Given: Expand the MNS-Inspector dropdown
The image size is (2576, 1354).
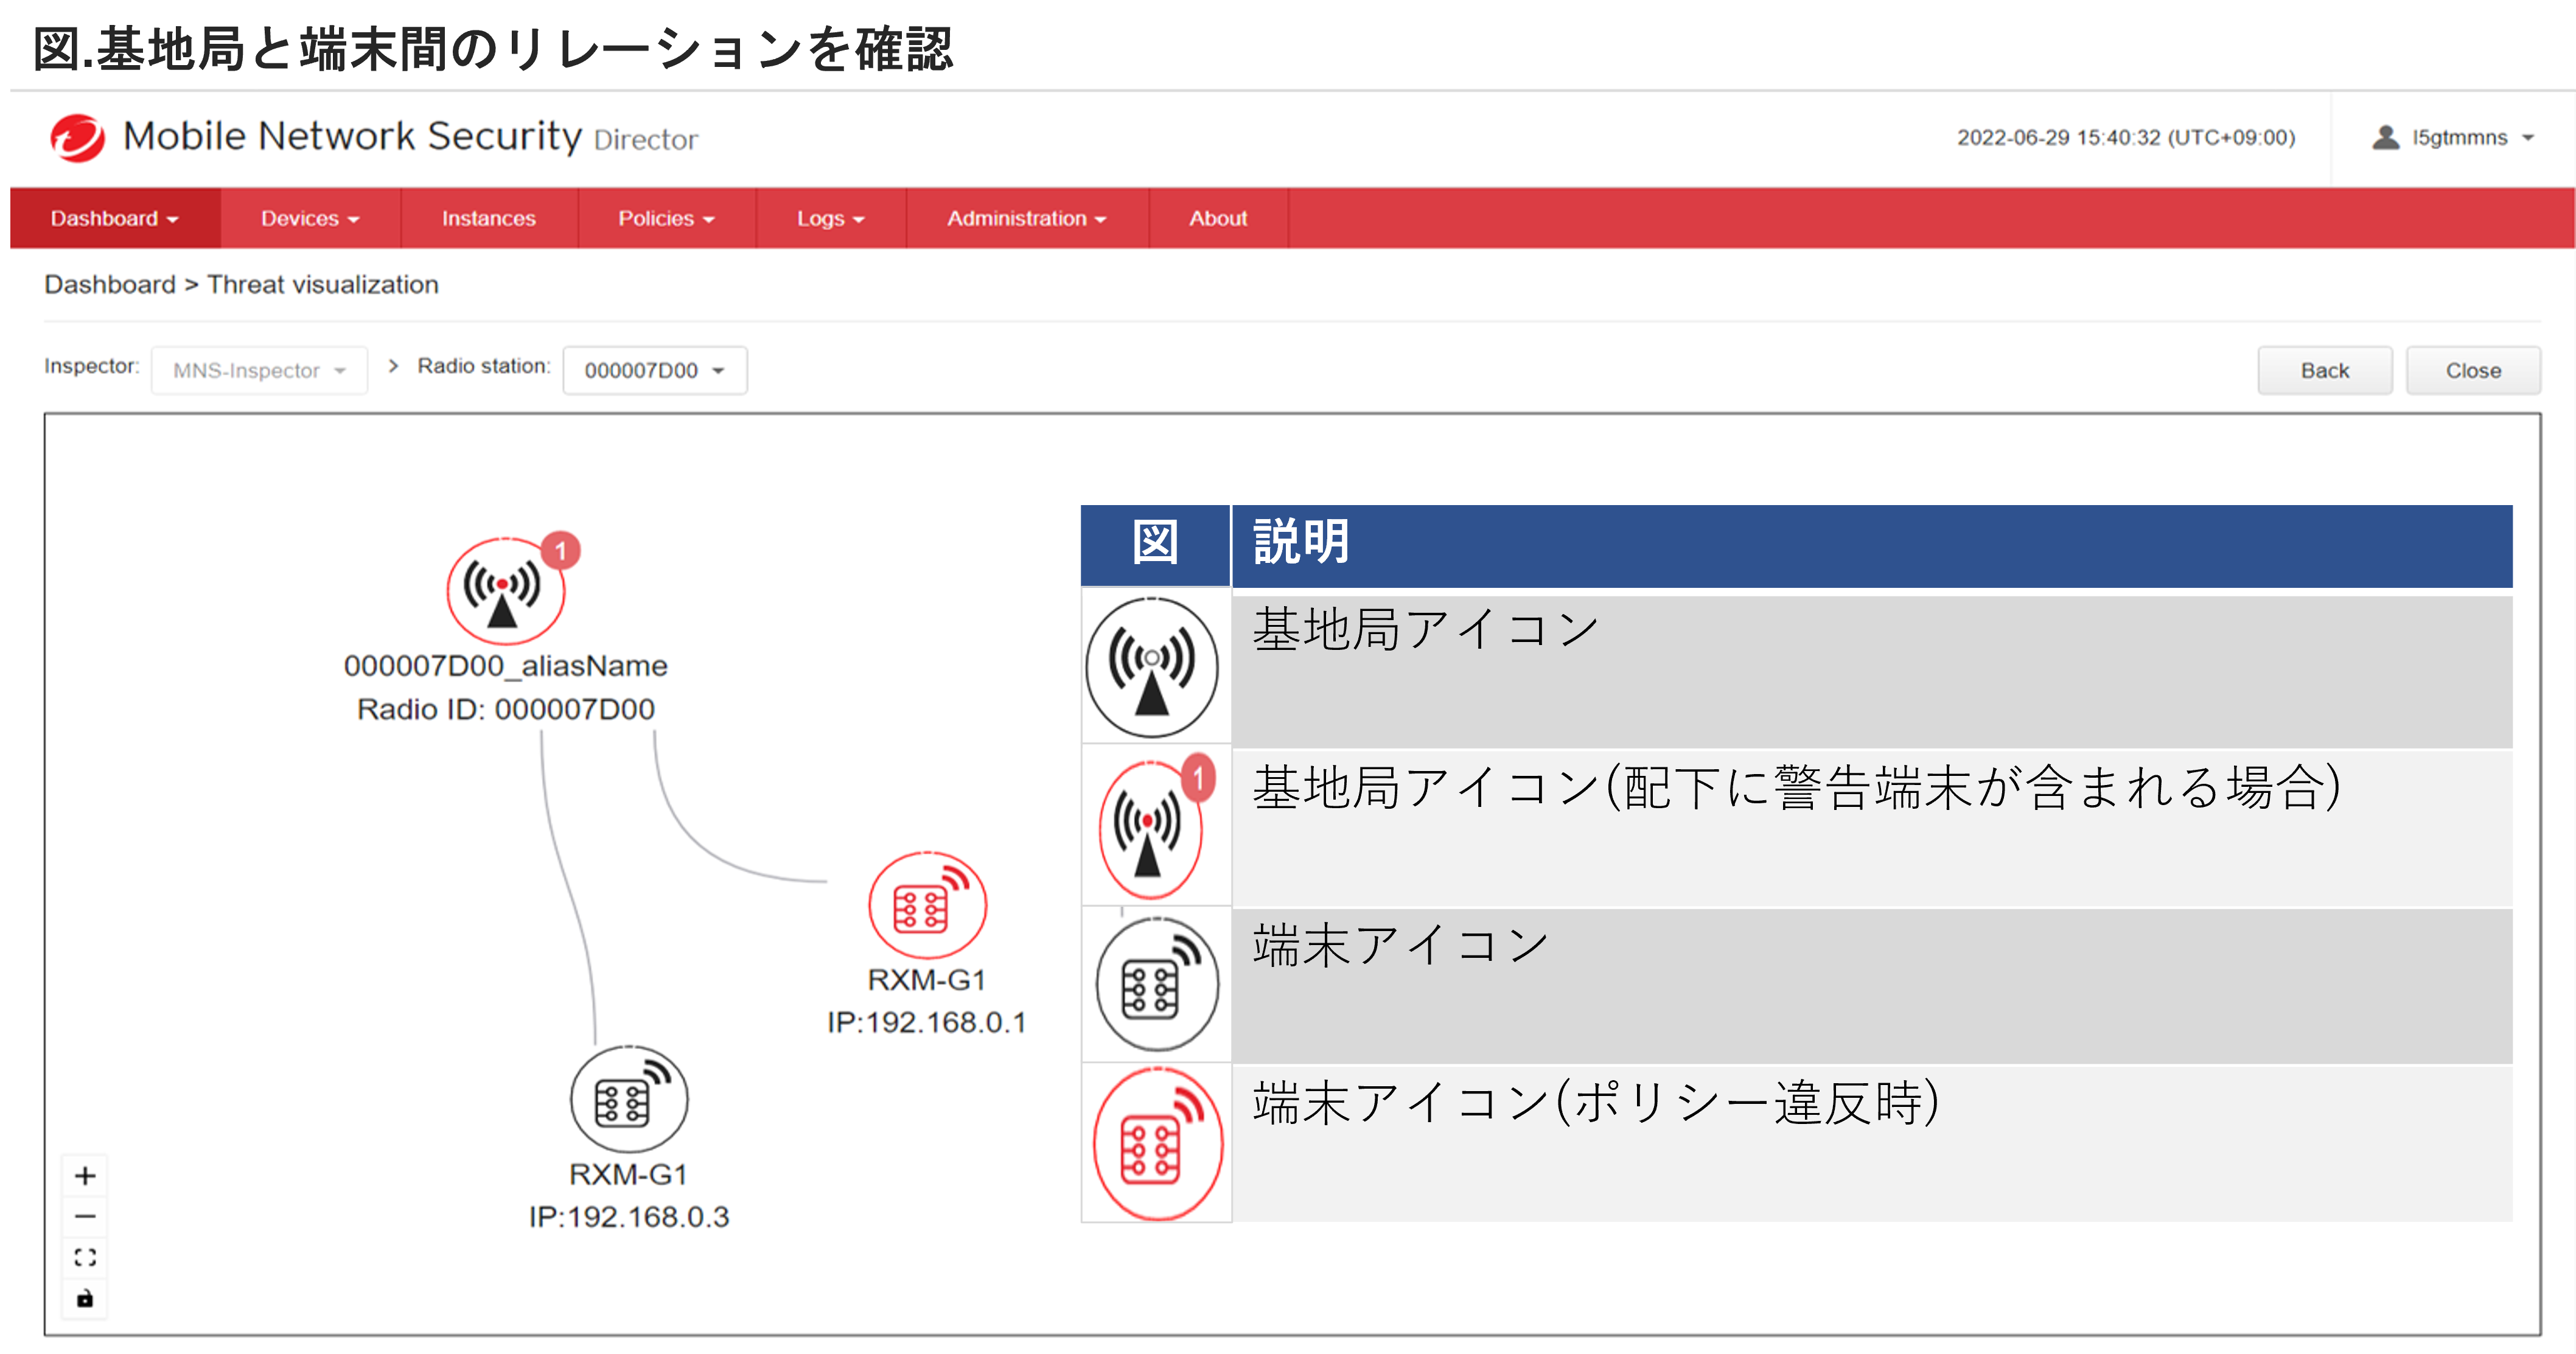Looking at the screenshot, I should [260, 370].
